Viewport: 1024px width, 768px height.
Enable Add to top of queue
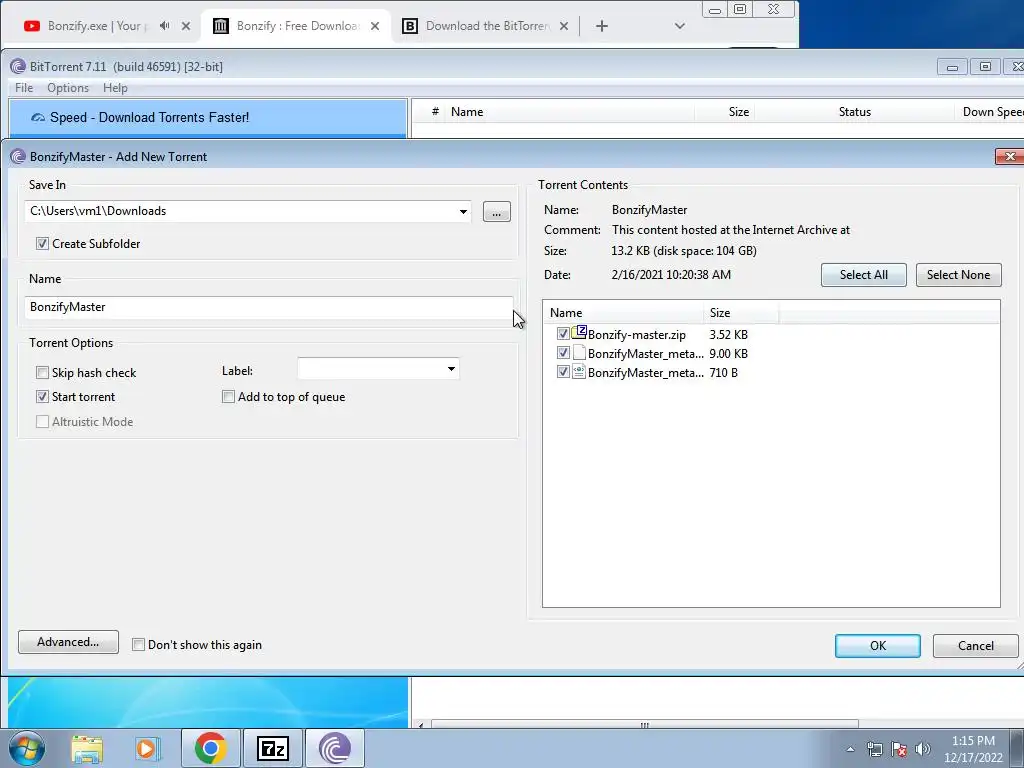click(x=229, y=396)
